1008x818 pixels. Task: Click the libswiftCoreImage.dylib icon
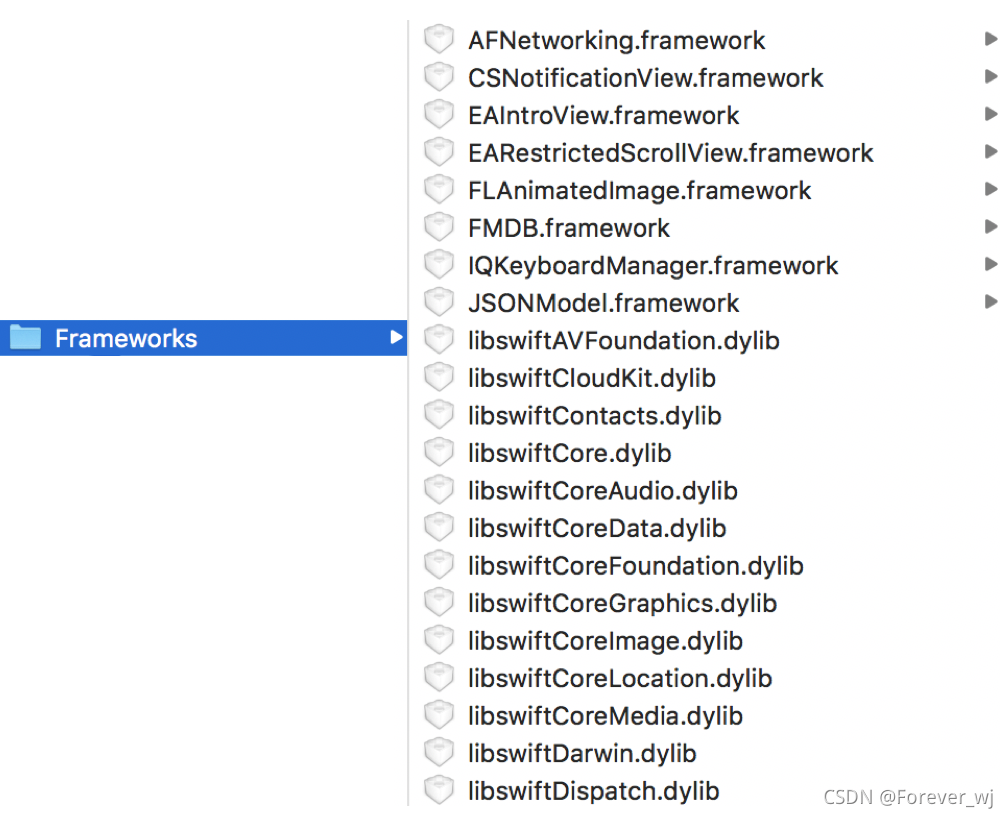439,639
